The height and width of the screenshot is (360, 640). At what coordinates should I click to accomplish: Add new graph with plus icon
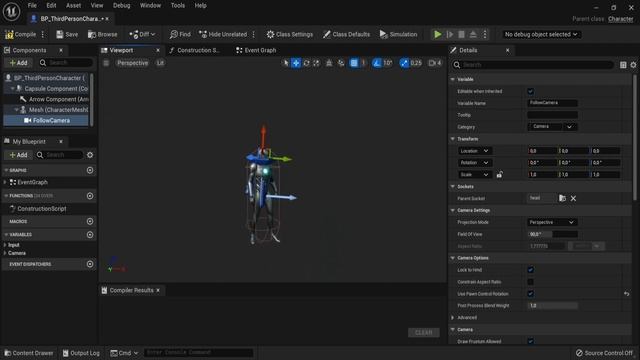[x=90, y=170]
